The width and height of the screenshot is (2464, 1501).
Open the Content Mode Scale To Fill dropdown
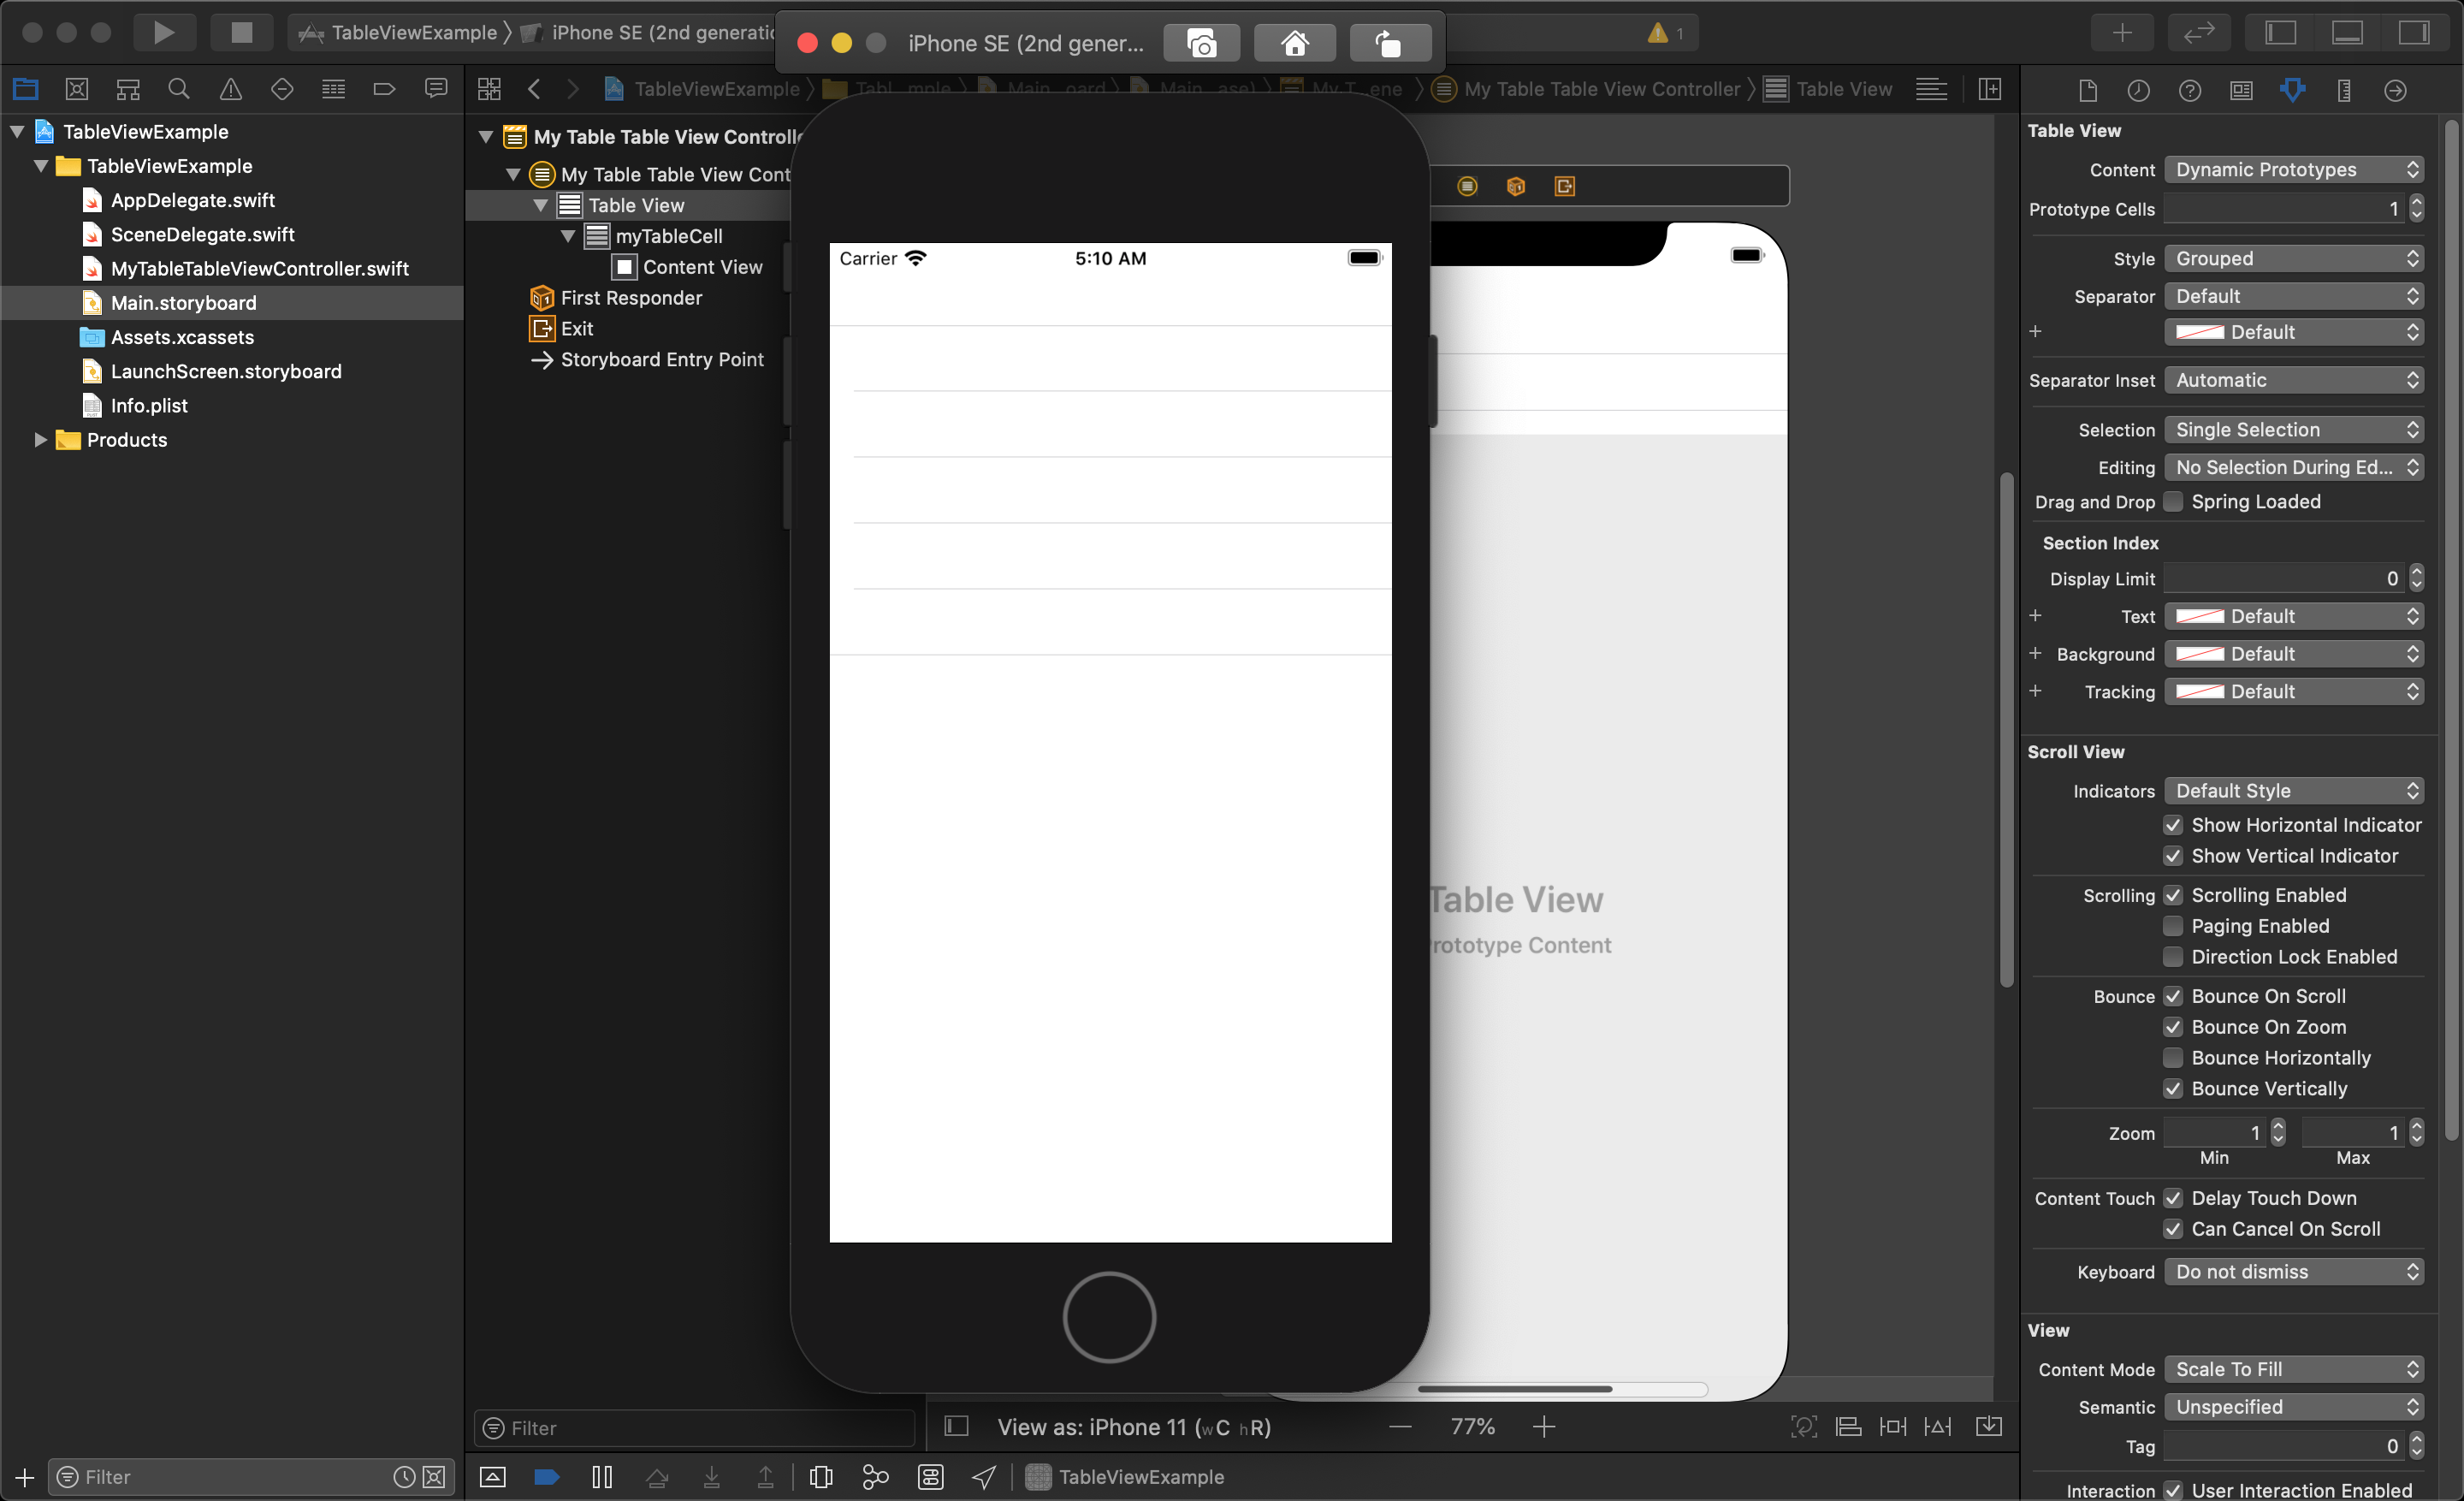click(x=2294, y=1369)
